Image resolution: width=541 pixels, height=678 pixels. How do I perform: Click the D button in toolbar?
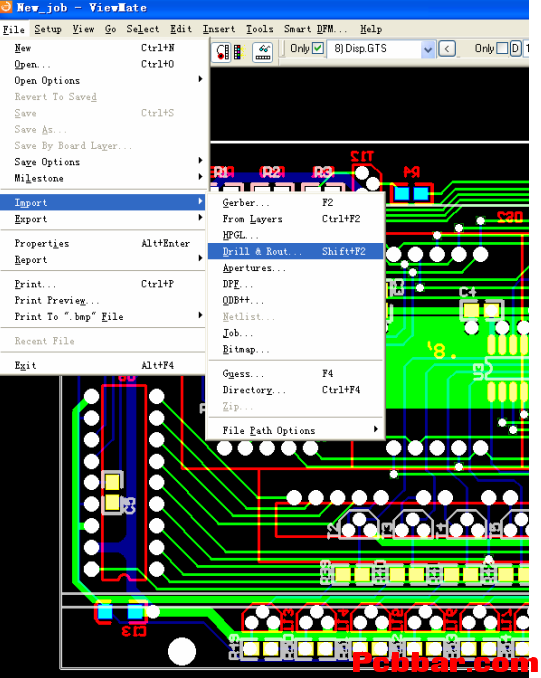tap(515, 48)
